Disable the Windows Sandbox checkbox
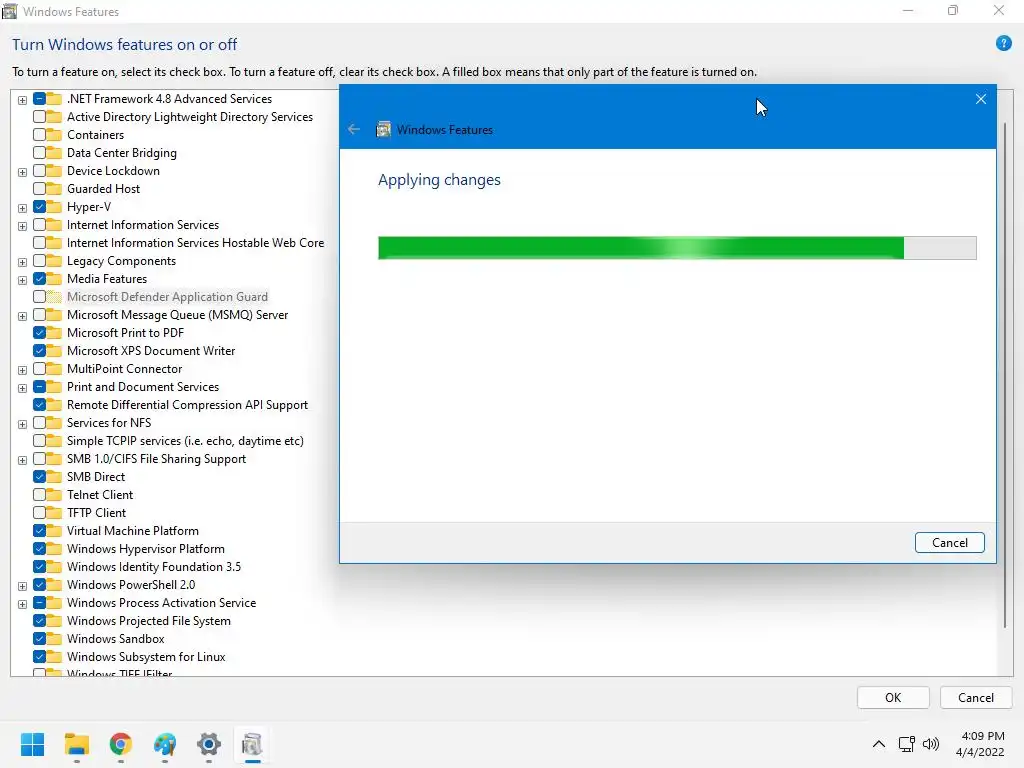This screenshot has height=768, width=1024. (39, 639)
